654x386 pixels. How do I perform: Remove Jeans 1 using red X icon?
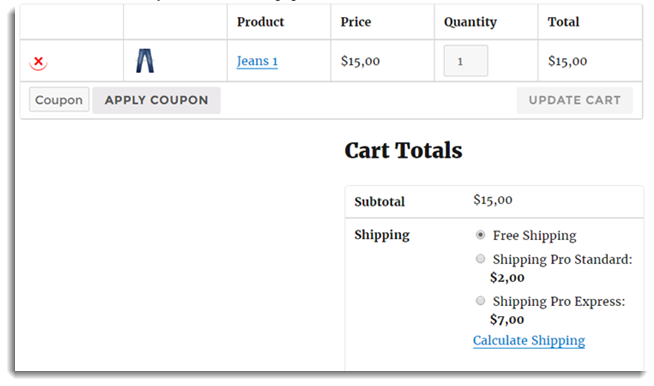pos(38,62)
